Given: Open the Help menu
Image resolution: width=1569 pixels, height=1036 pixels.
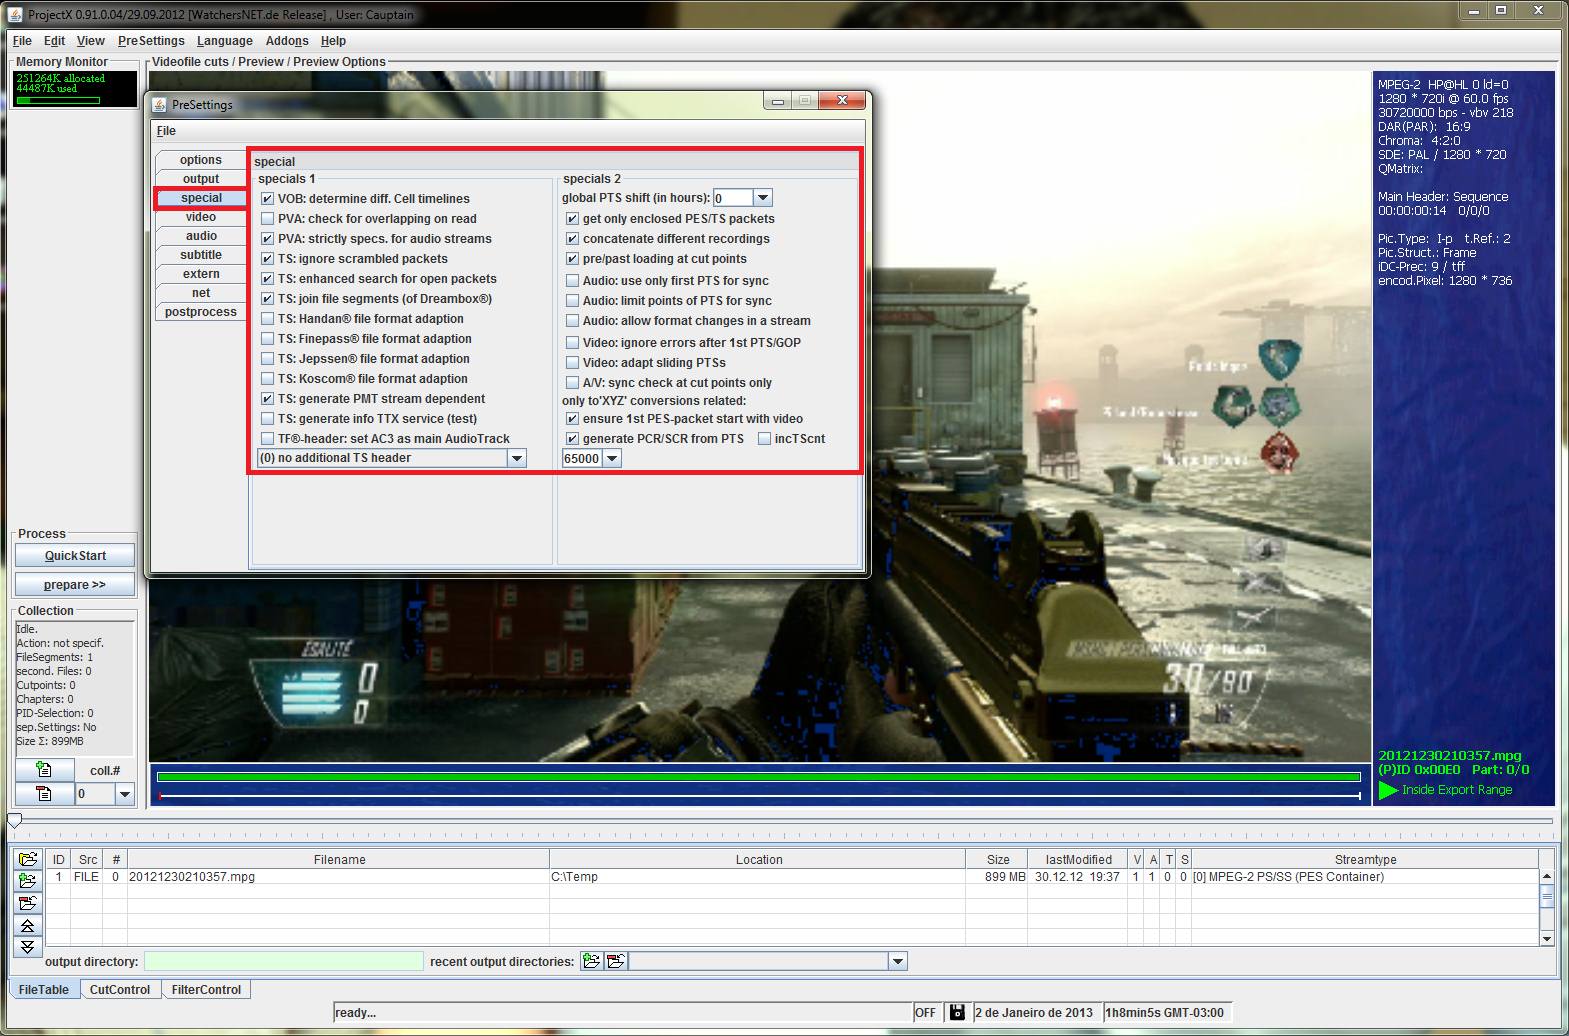Looking at the screenshot, I should coord(333,41).
